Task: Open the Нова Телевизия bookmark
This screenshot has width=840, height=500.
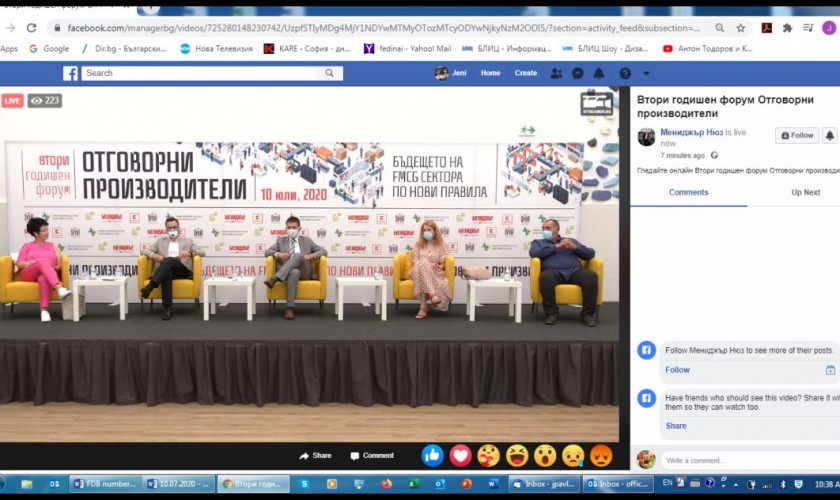Action: click(x=216, y=49)
